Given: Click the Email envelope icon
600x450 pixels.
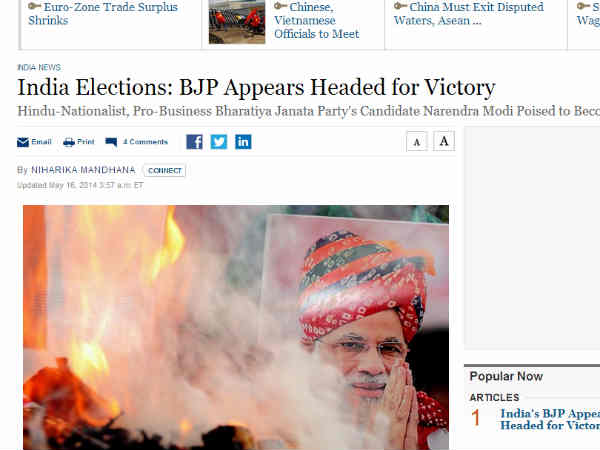Looking at the screenshot, I should (23, 142).
